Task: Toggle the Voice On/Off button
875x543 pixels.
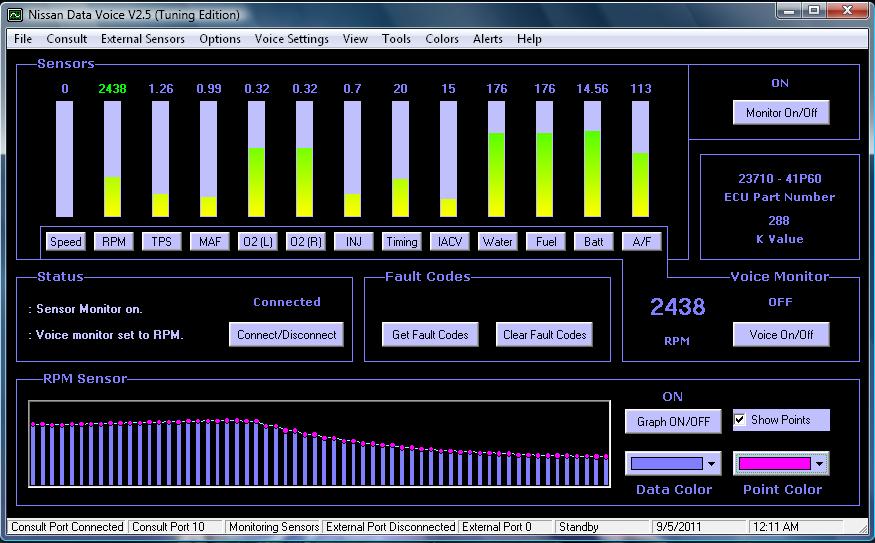Action: 781,334
